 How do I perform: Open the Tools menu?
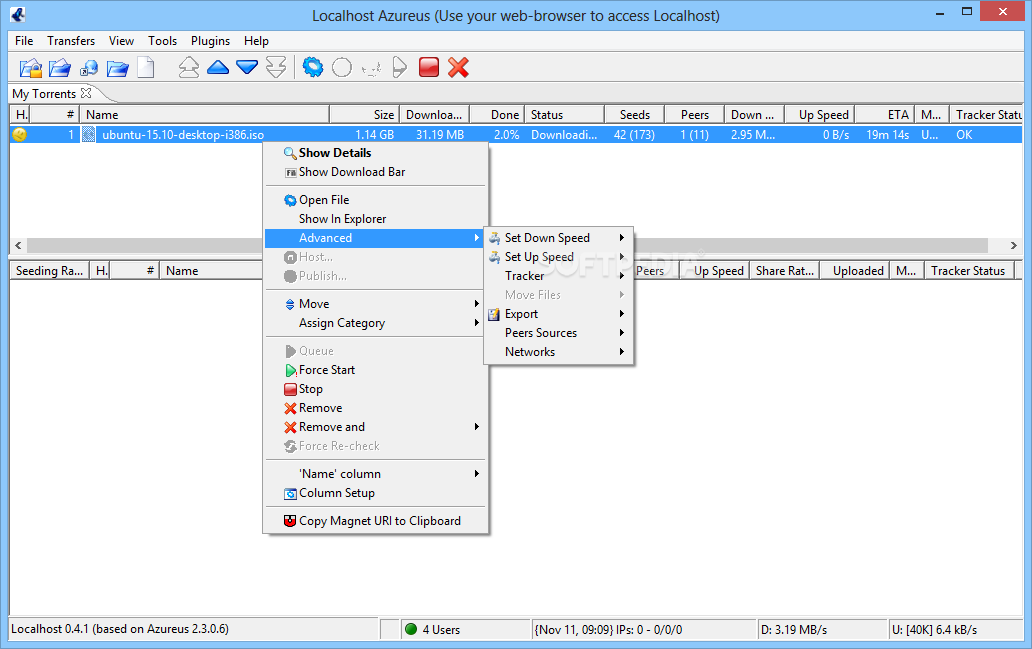163,41
